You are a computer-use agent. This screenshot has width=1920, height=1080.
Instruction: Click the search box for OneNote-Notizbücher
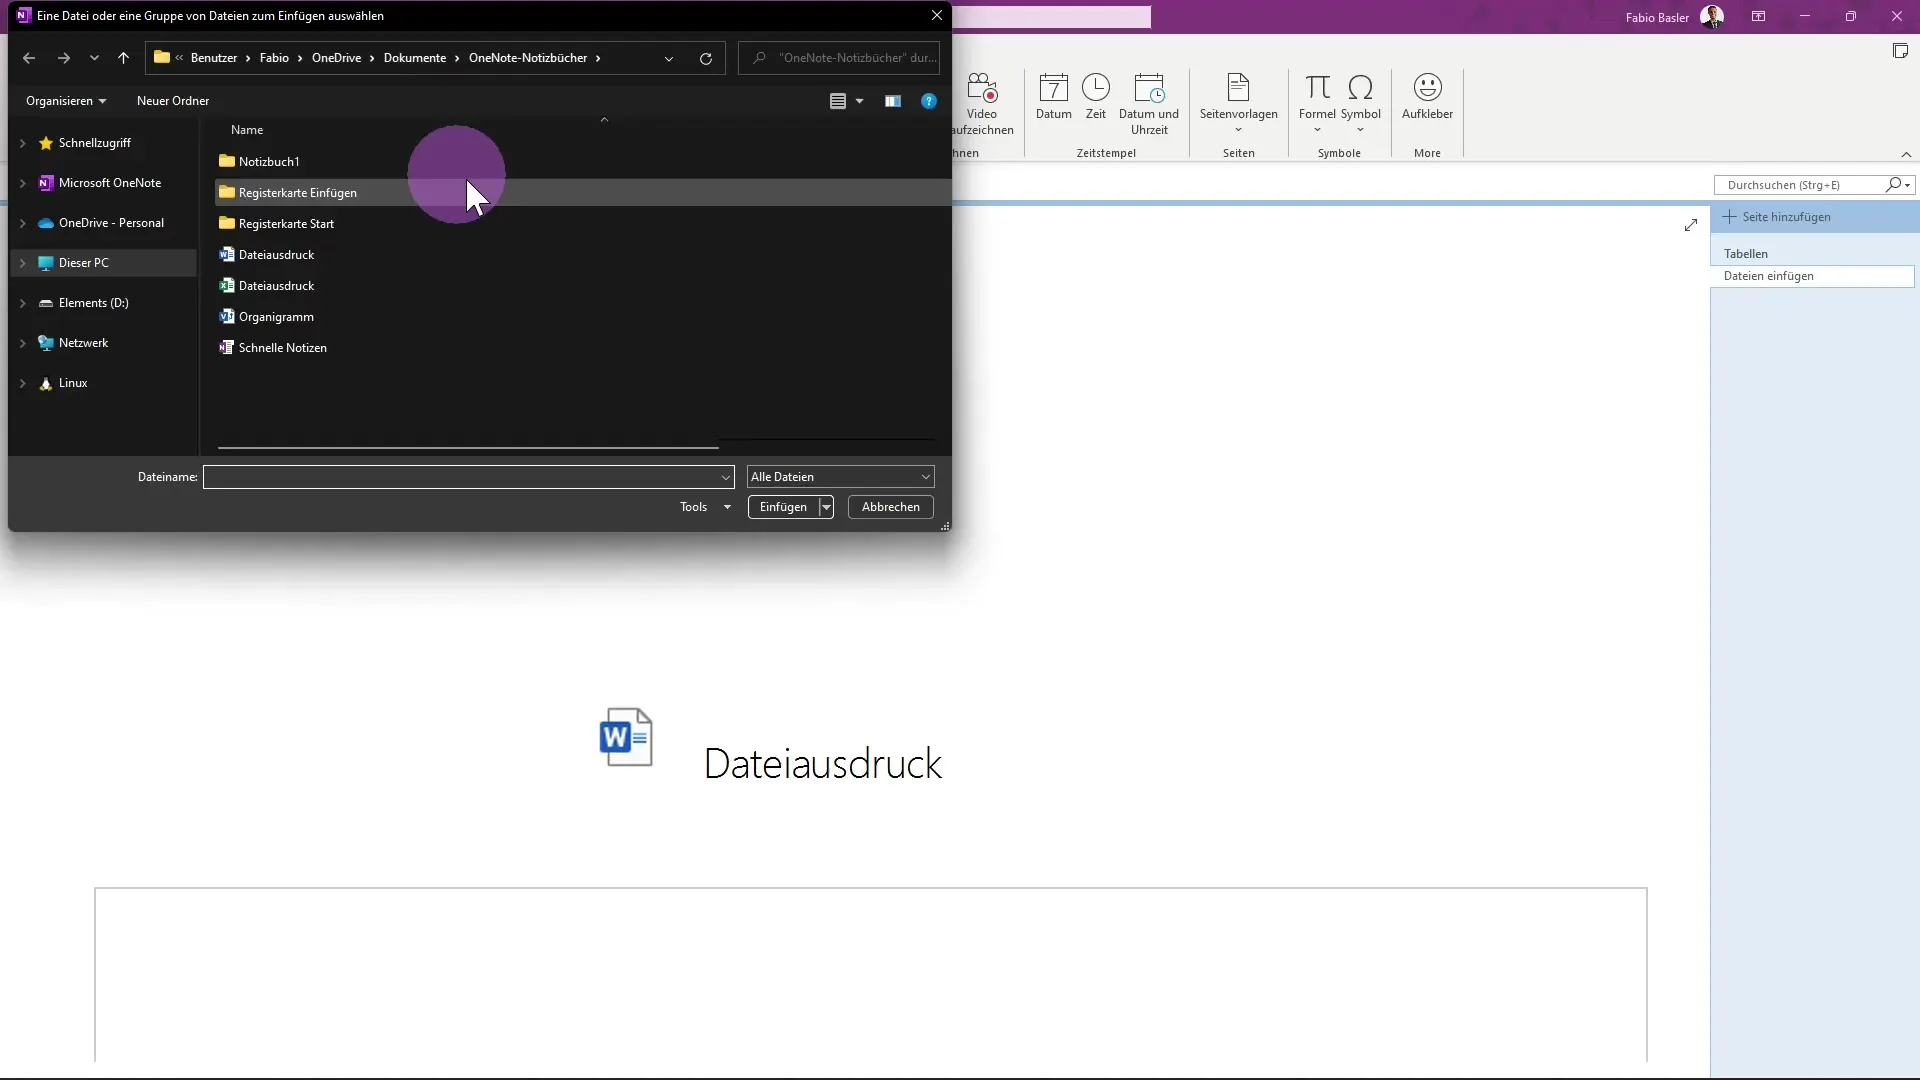[839, 58]
